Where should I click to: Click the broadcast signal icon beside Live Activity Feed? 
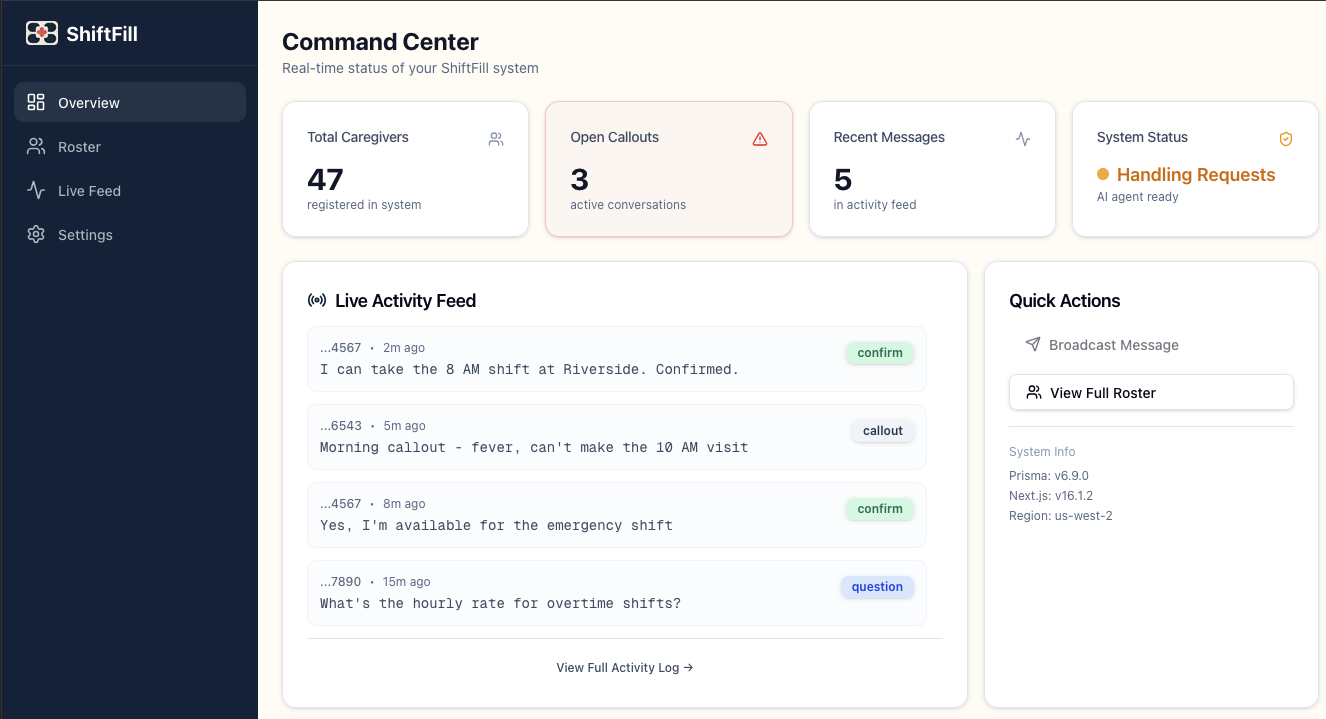pyautogui.click(x=317, y=300)
